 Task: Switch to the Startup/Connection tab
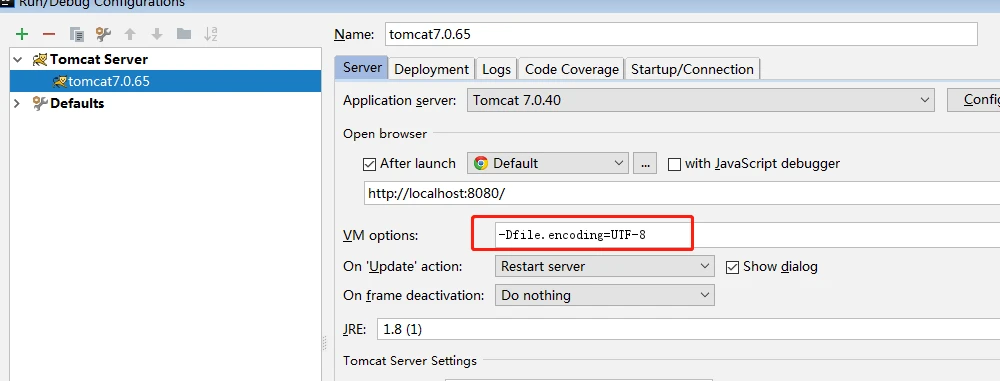click(692, 69)
